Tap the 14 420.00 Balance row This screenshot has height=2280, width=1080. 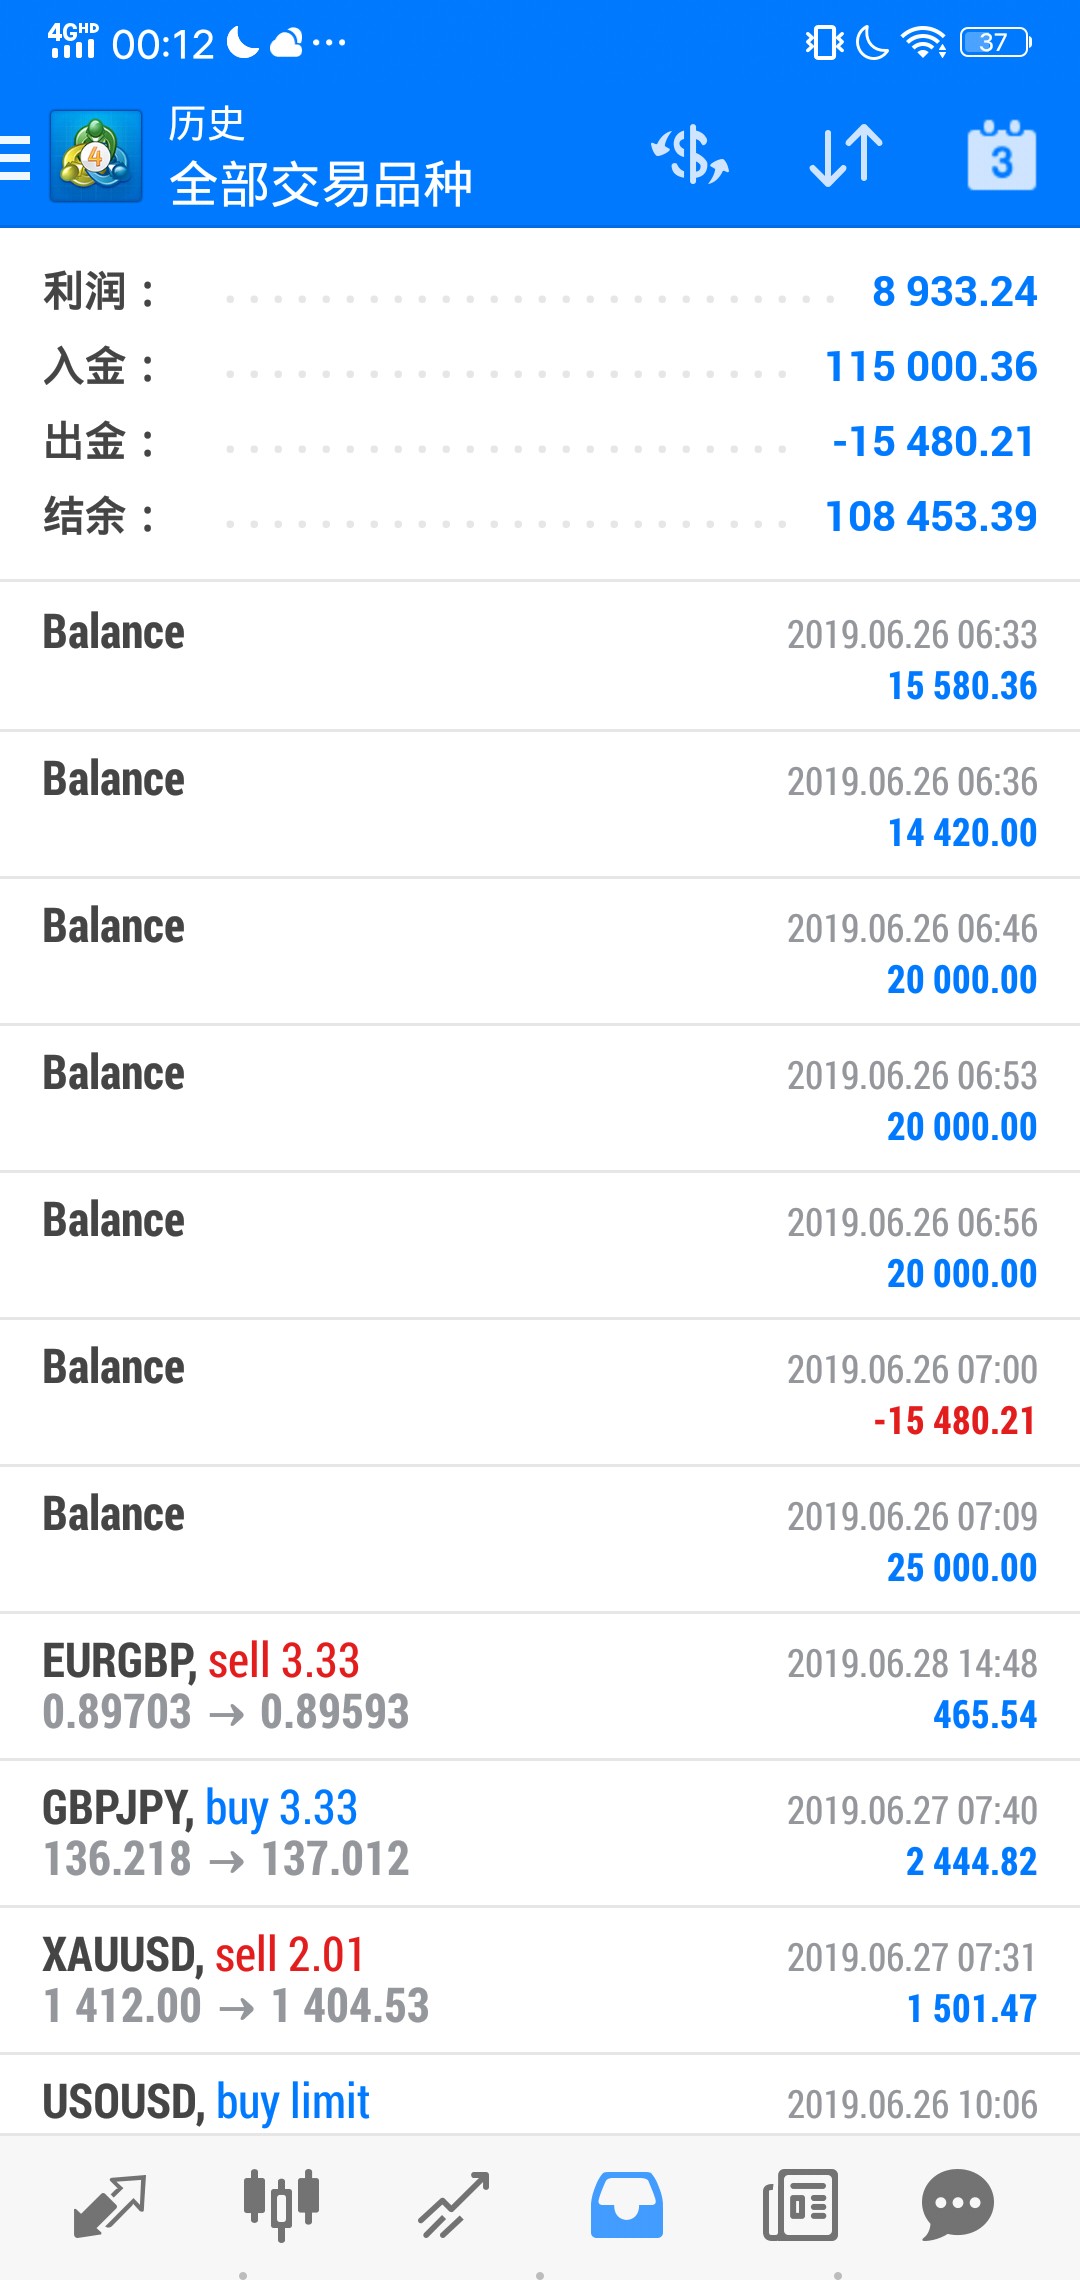point(540,804)
